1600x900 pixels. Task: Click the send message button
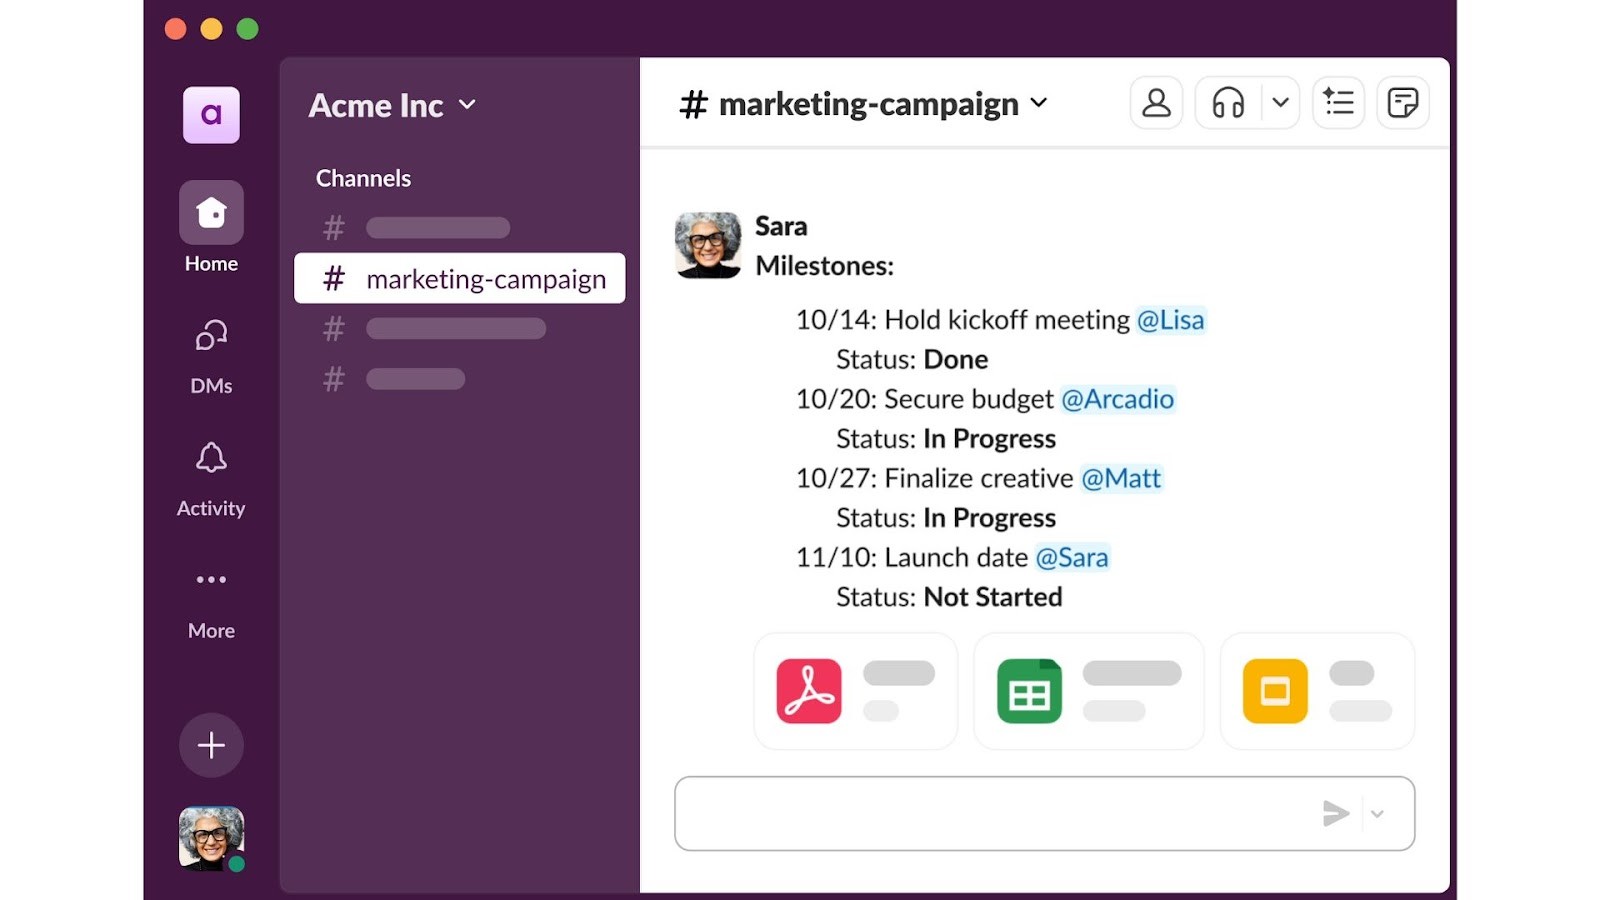[x=1336, y=813]
